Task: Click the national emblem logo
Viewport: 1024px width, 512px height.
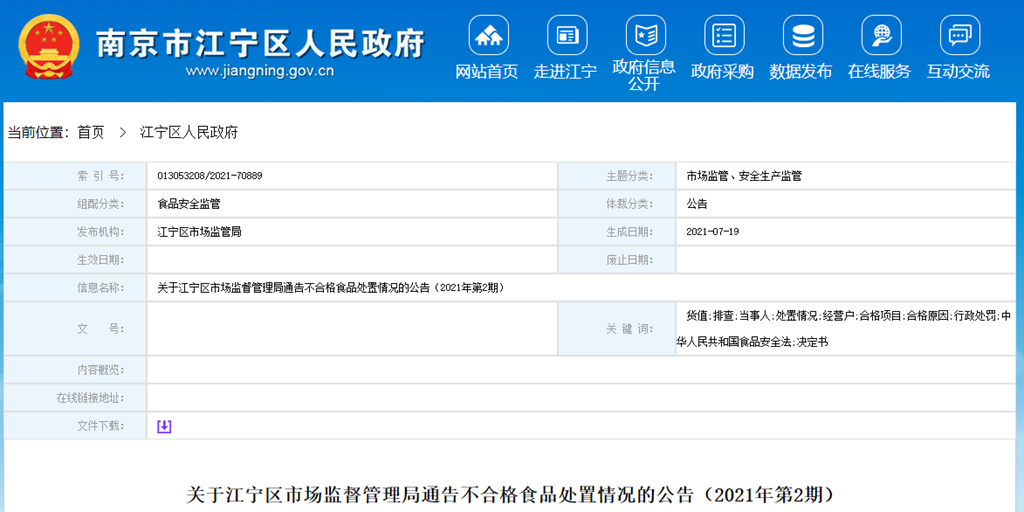Action: pos(50,46)
